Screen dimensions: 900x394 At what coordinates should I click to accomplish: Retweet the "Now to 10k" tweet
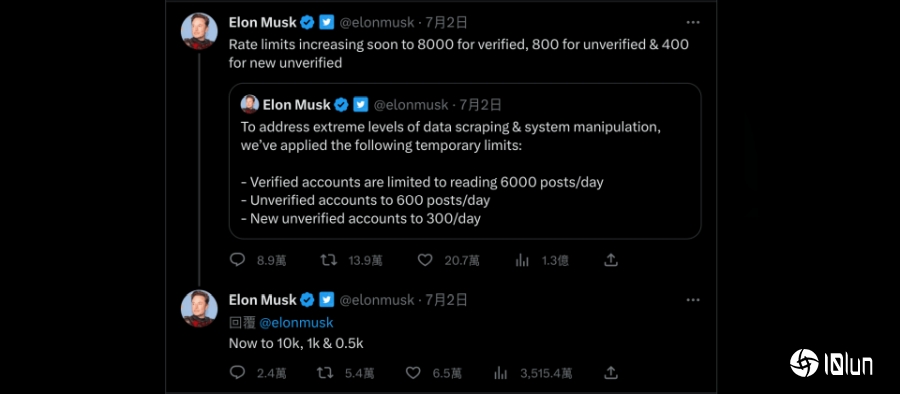(x=325, y=373)
